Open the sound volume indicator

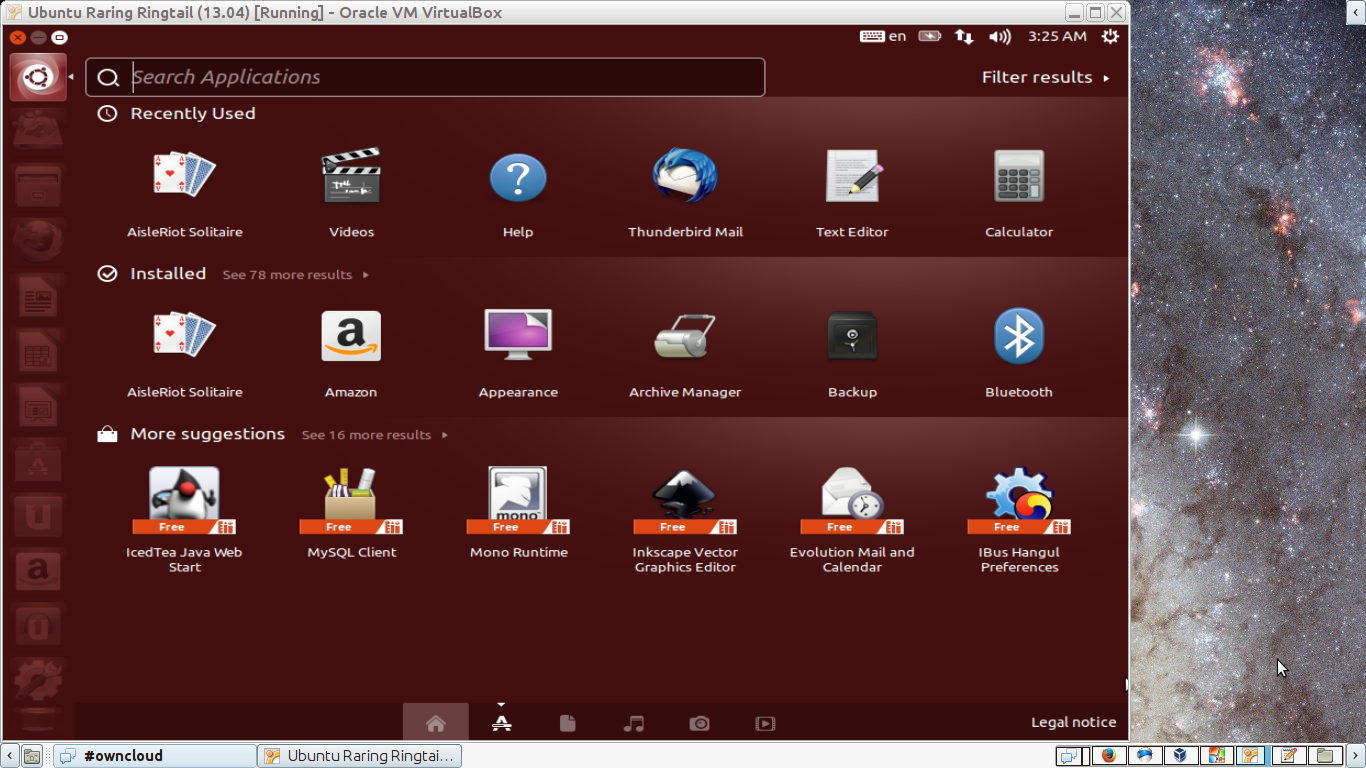999,36
